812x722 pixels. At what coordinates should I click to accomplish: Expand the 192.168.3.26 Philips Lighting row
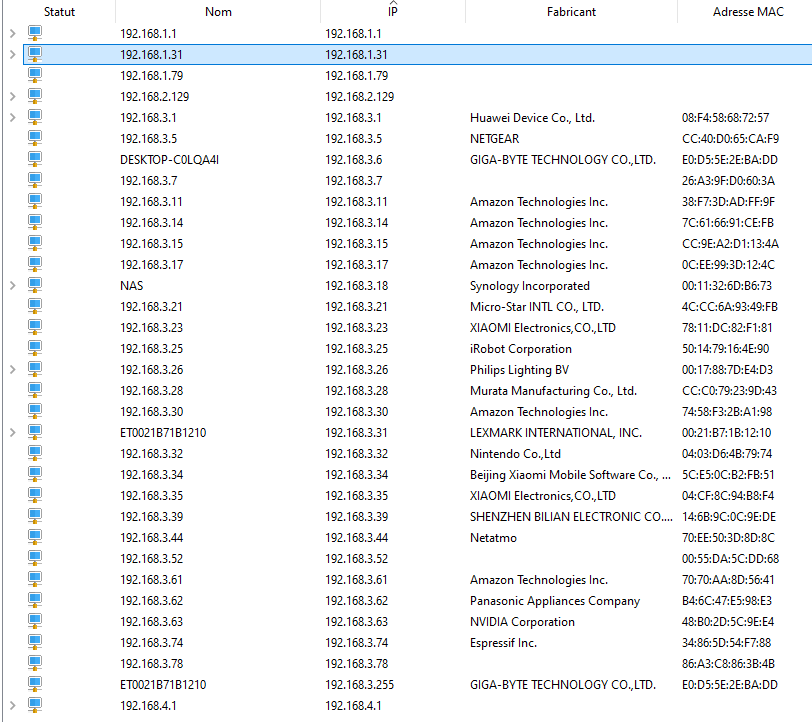[12, 369]
